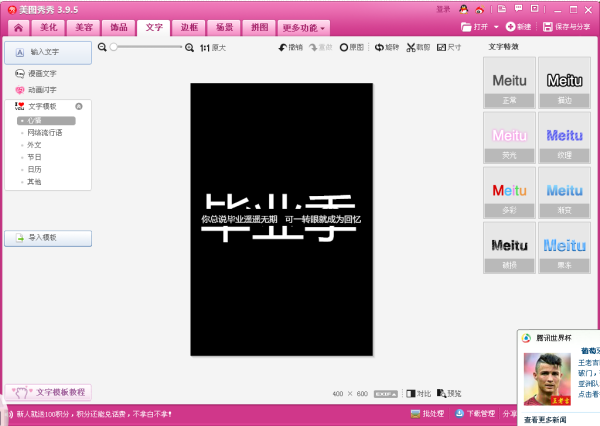Click the zoom slider handle
The image size is (600, 426).
(x=114, y=47)
